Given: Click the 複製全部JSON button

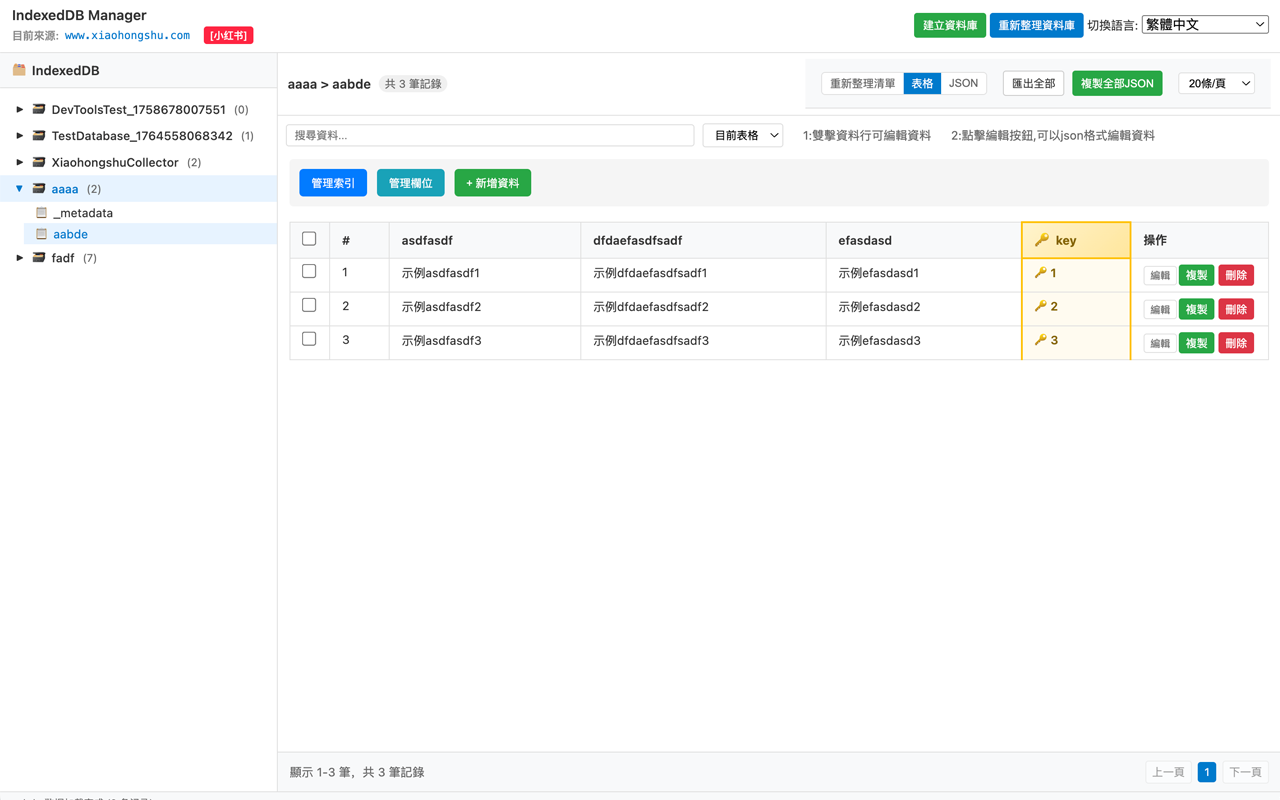Looking at the screenshot, I should tap(1117, 84).
